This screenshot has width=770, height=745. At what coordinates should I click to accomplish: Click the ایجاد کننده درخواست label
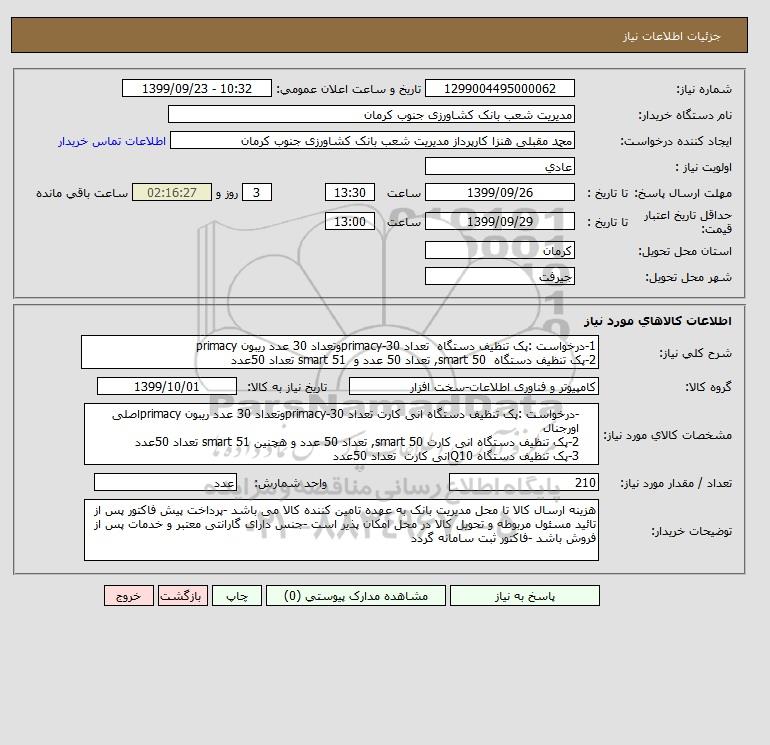[676, 141]
